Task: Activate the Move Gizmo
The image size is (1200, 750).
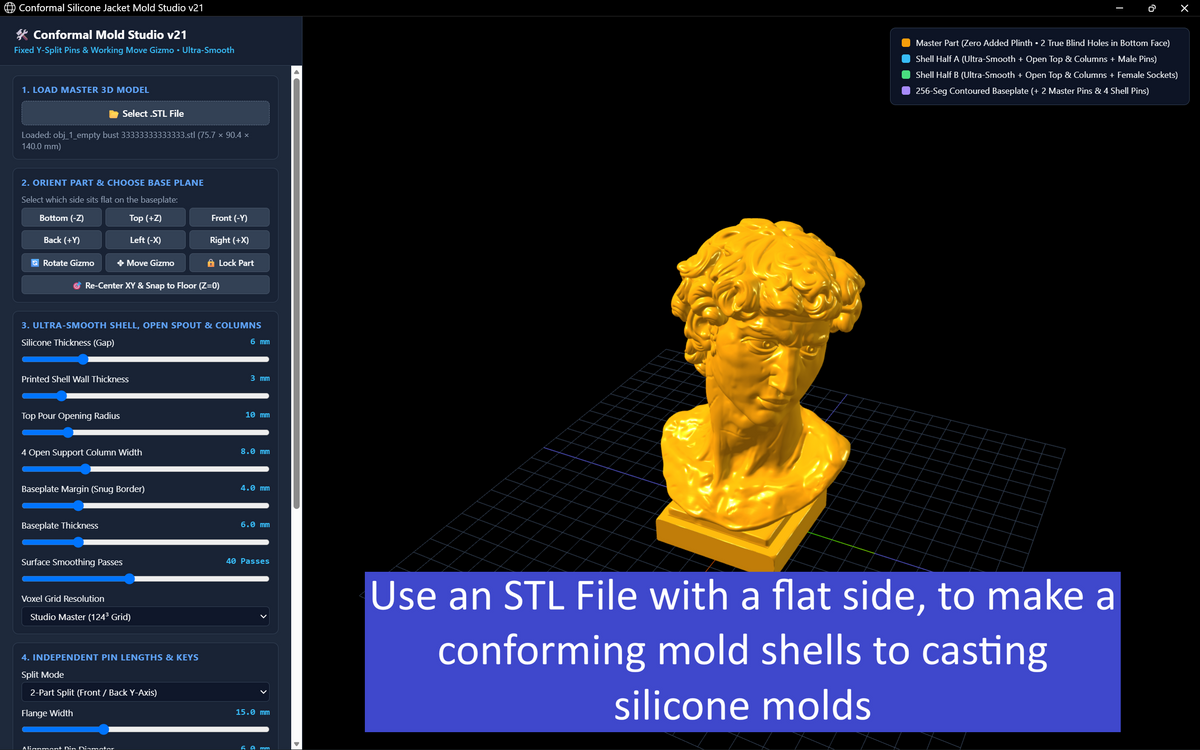Action: point(145,263)
